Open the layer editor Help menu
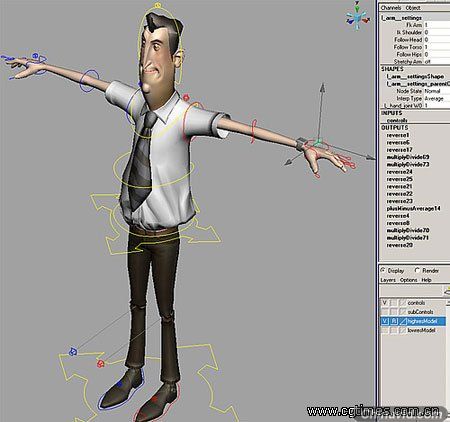The image size is (450, 422). pyautogui.click(x=426, y=280)
